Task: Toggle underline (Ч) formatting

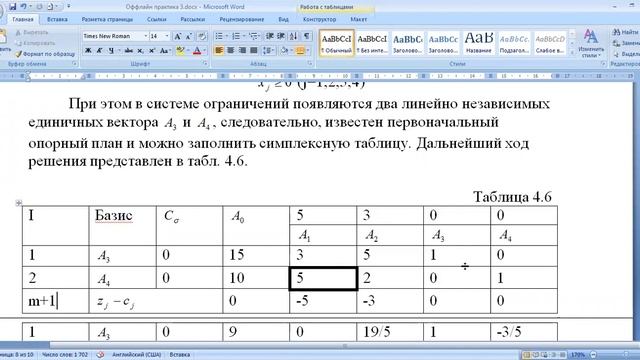Action: tap(111, 51)
